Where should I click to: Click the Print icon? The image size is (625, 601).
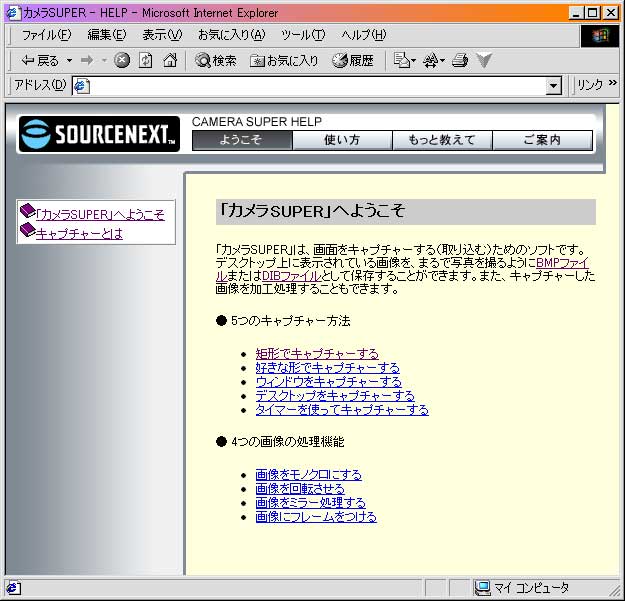pyautogui.click(x=460, y=61)
